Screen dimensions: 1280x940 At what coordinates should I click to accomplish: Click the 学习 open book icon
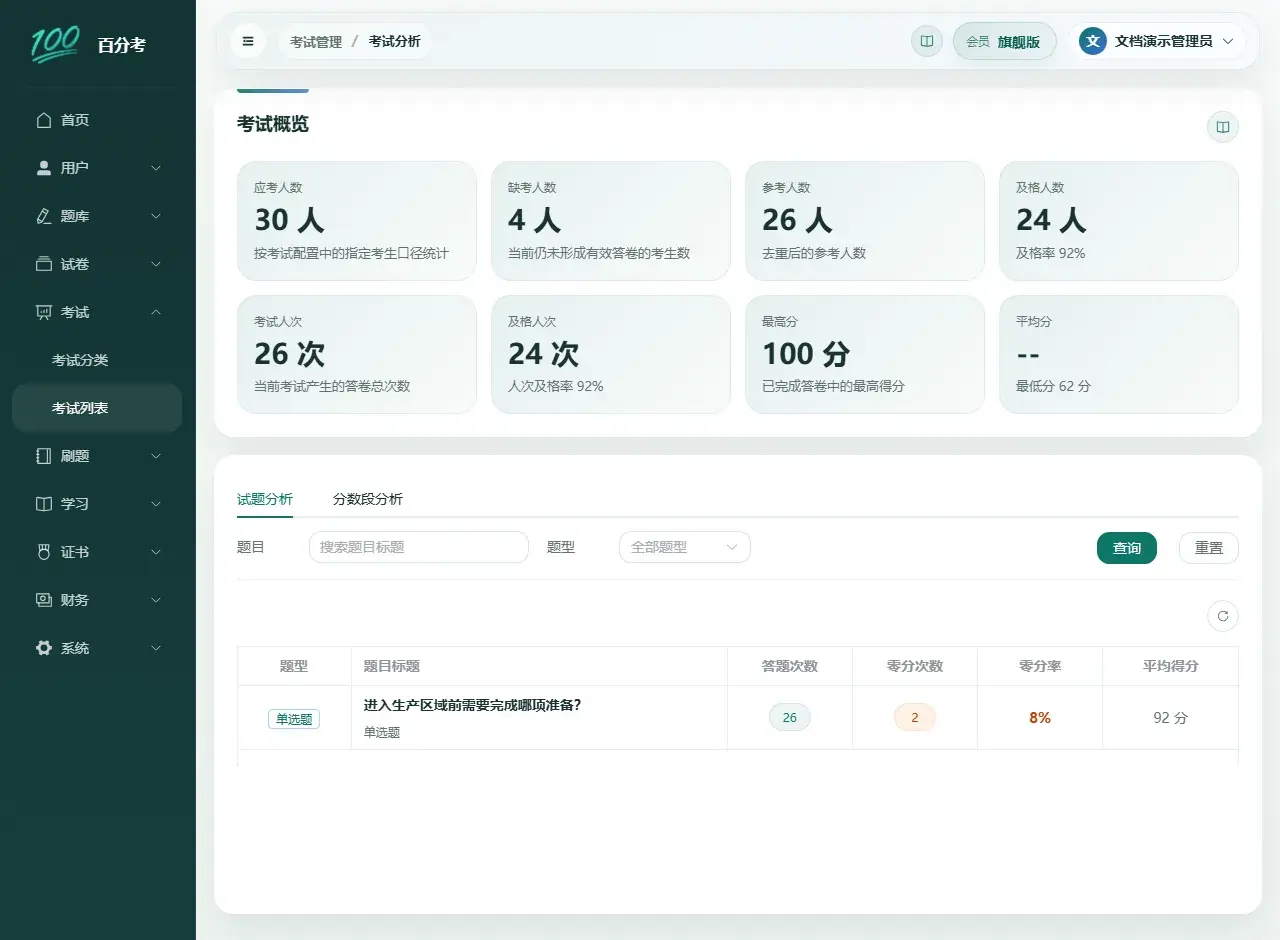pyautogui.click(x=43, y=504)
